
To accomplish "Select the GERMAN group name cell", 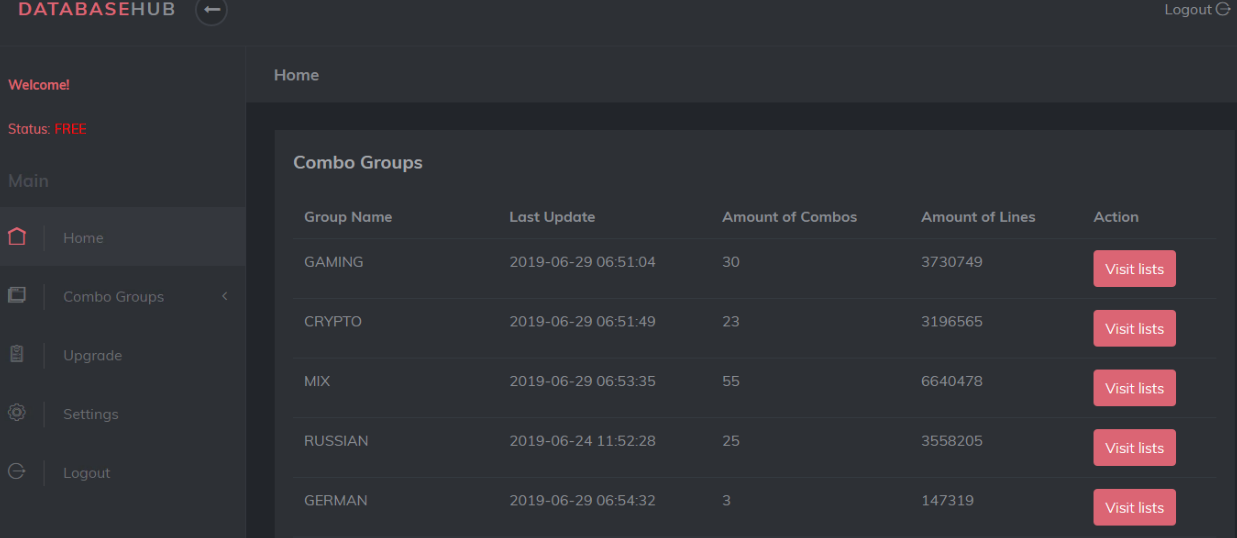I will tap(336, 500).
